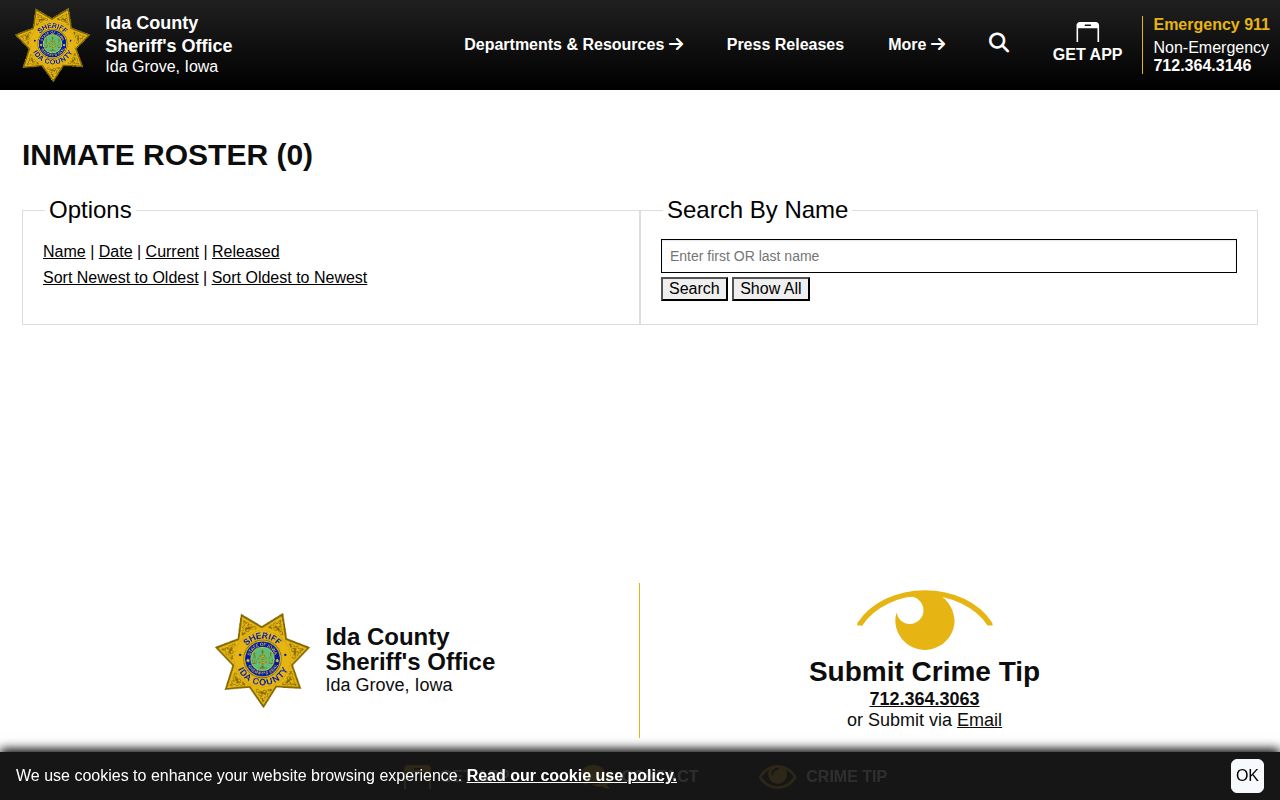Open Press Releases page

(x=785, y=44)
